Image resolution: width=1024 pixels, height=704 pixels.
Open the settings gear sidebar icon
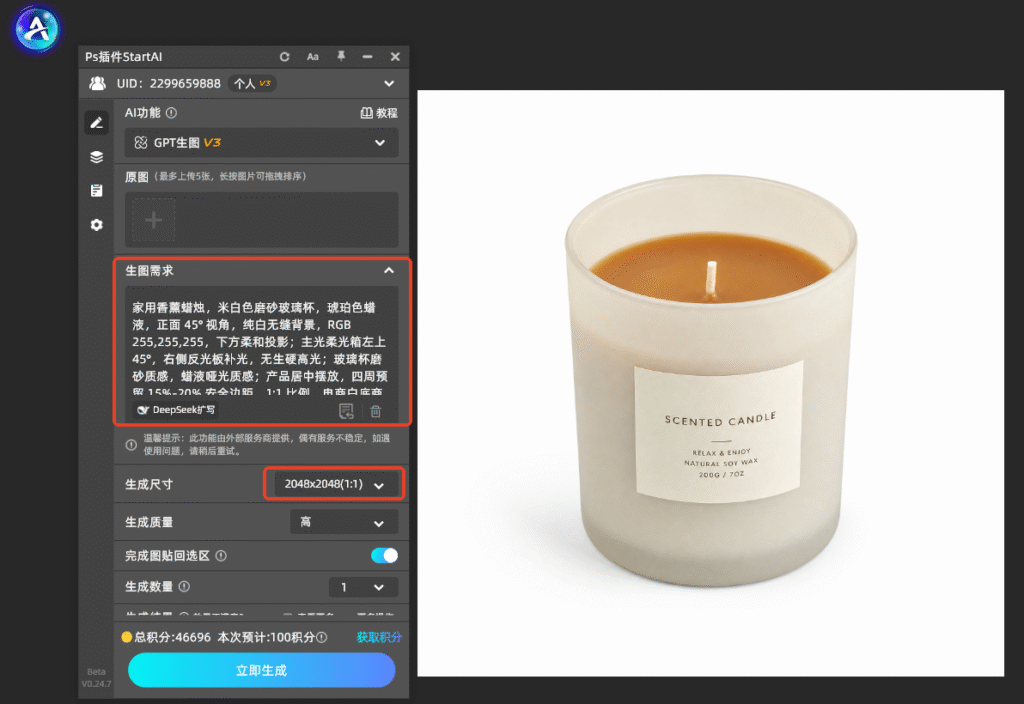[x=97, y=225]
